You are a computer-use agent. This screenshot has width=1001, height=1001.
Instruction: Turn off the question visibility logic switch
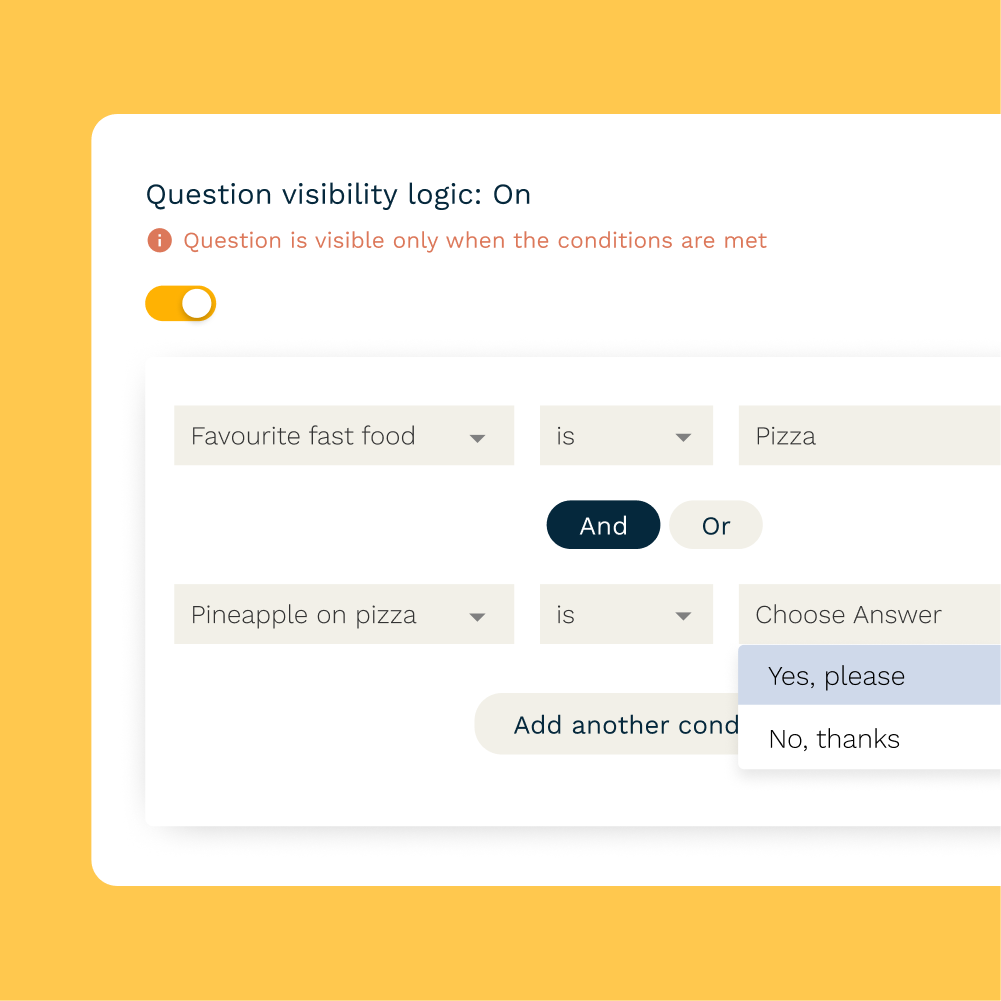coord(181,304)
